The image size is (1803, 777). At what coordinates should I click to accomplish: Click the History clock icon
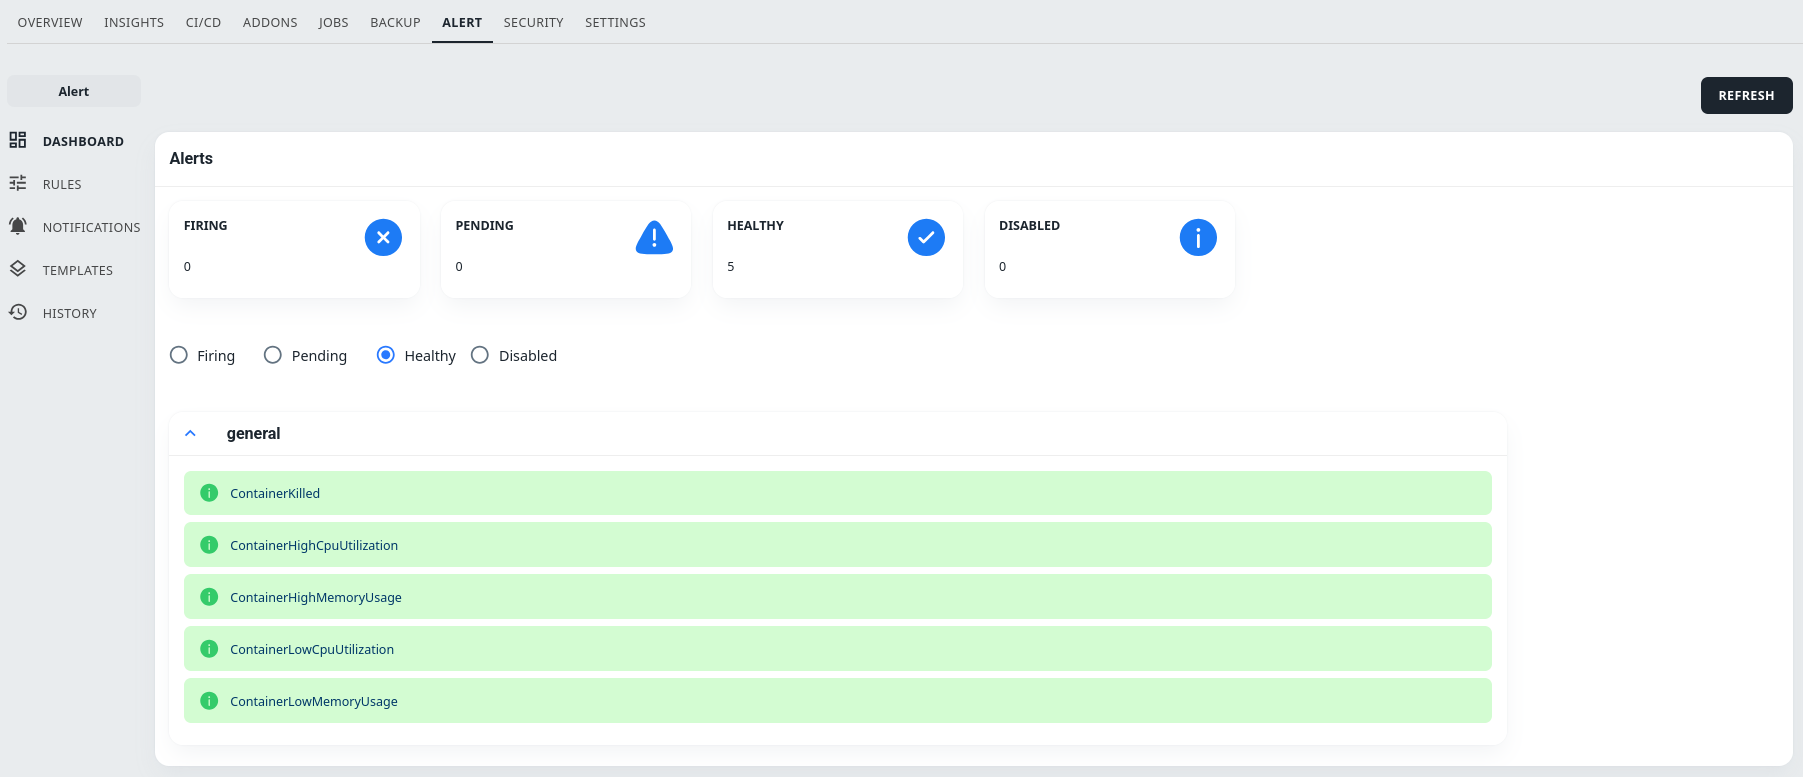pyautogui.click(x=18, y=312)
